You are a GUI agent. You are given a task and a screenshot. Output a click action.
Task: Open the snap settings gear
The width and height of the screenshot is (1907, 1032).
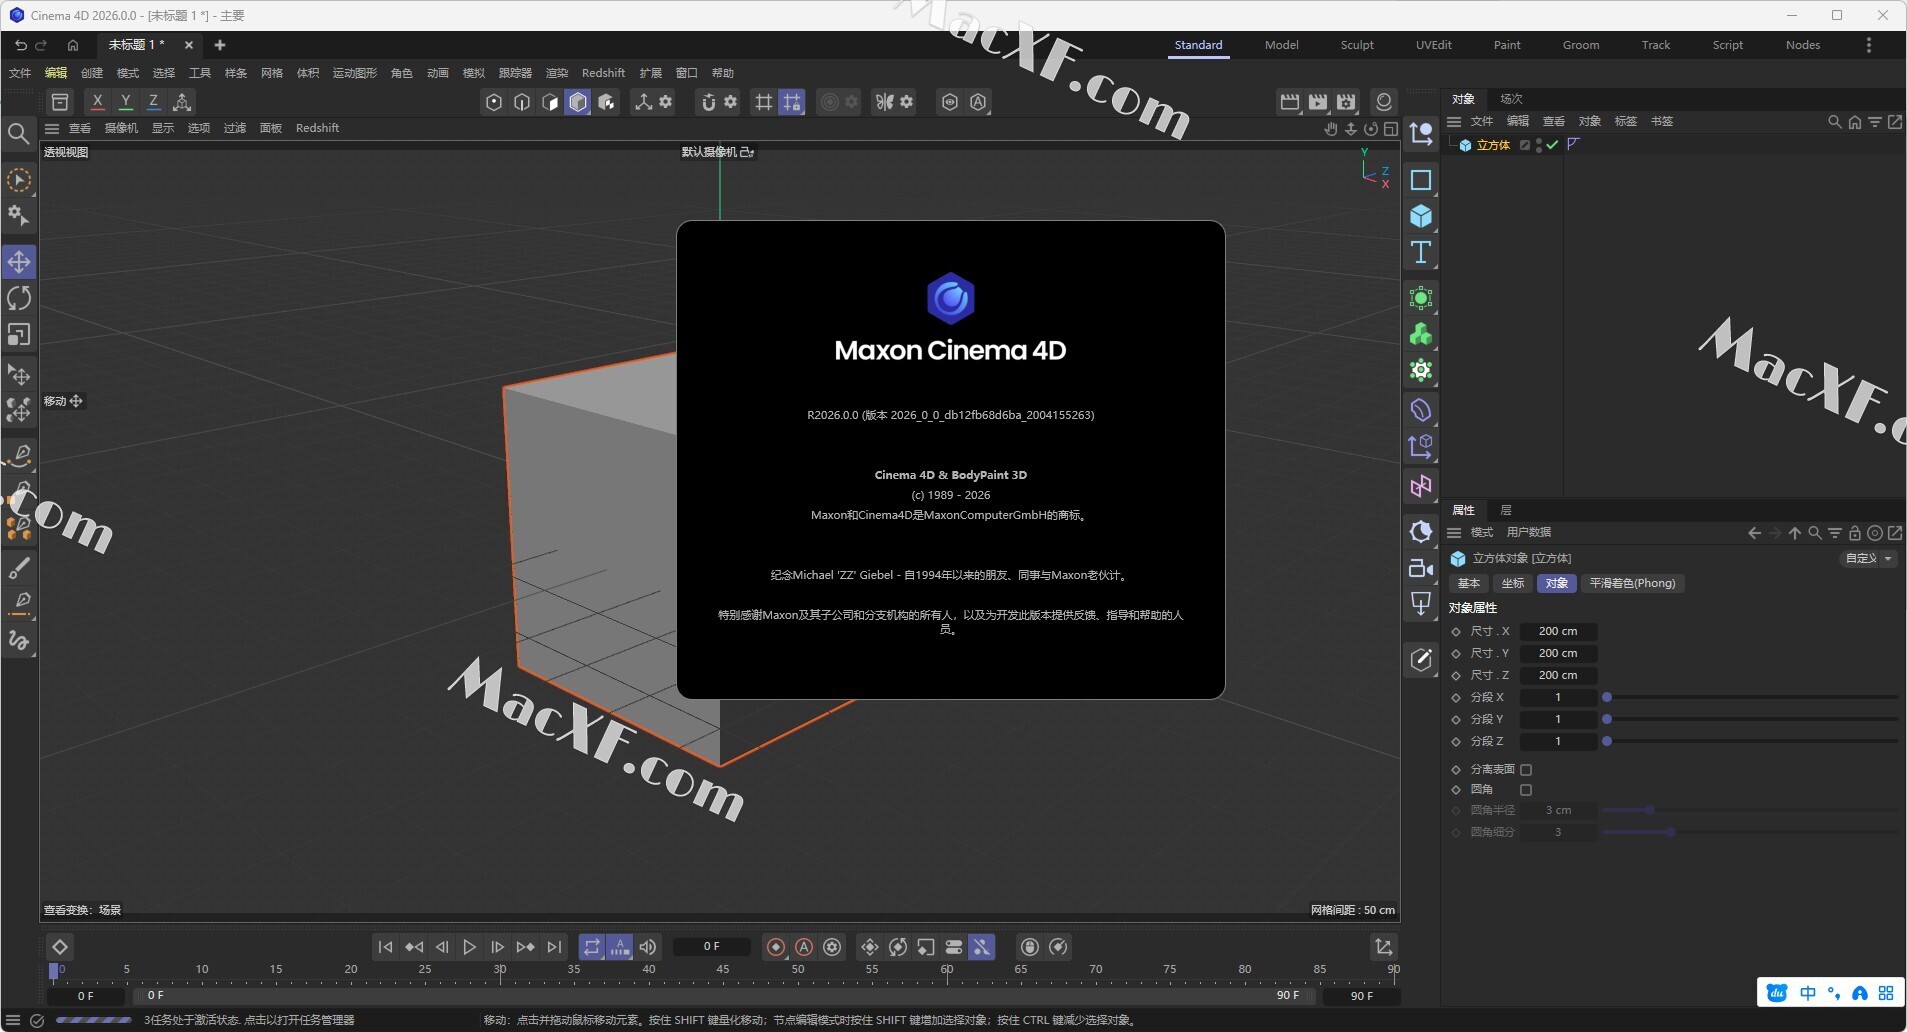click(731, 102)
